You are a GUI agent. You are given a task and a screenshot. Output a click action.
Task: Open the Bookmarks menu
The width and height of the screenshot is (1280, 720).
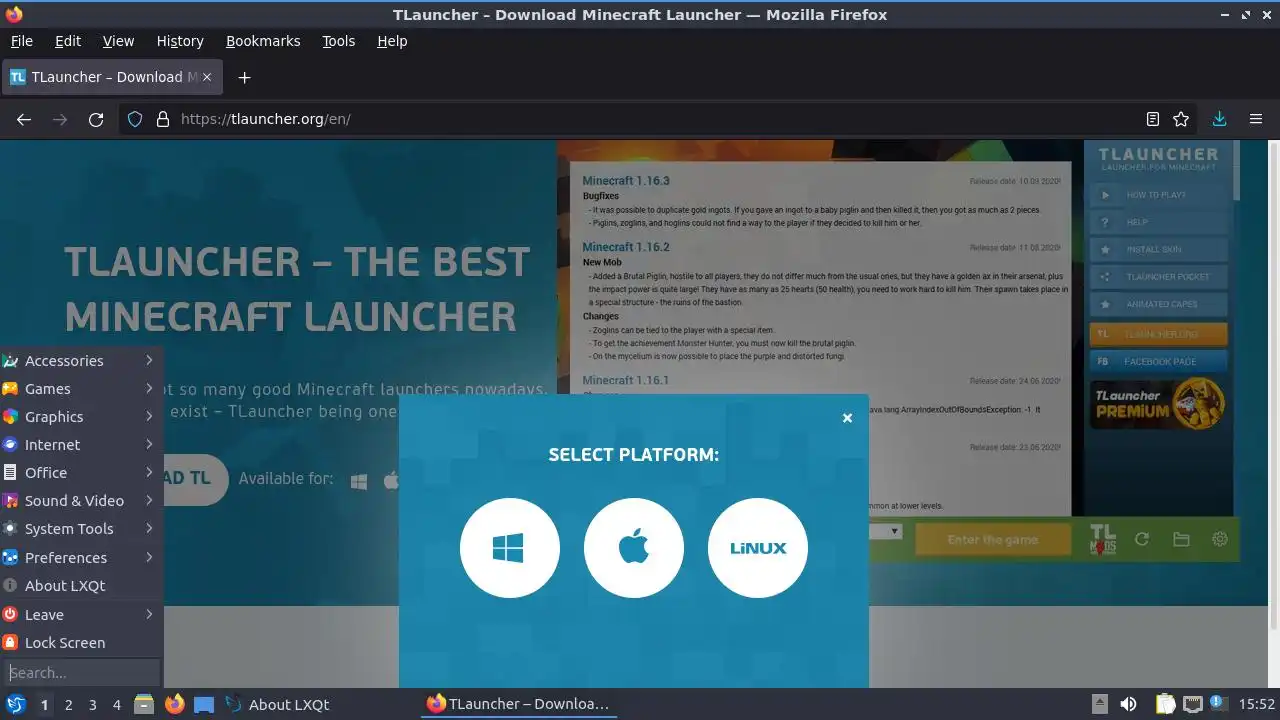click(263, 41)
